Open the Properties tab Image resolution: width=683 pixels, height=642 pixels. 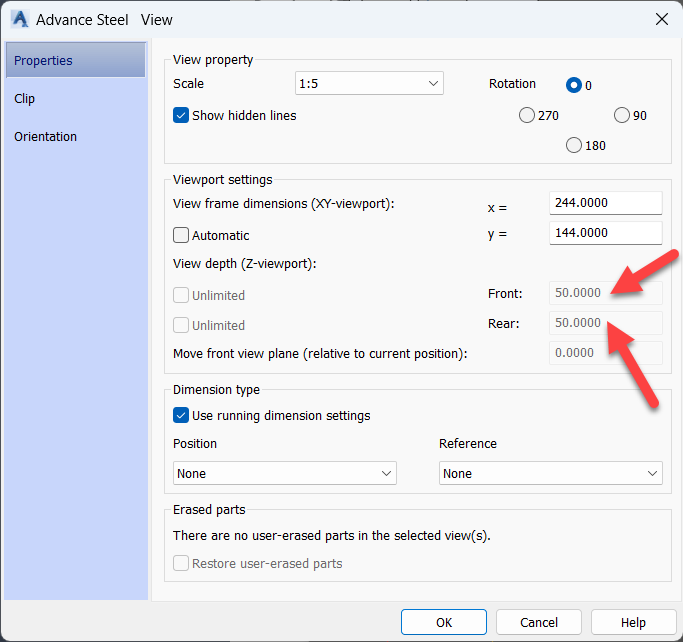[x=76, y=60]
